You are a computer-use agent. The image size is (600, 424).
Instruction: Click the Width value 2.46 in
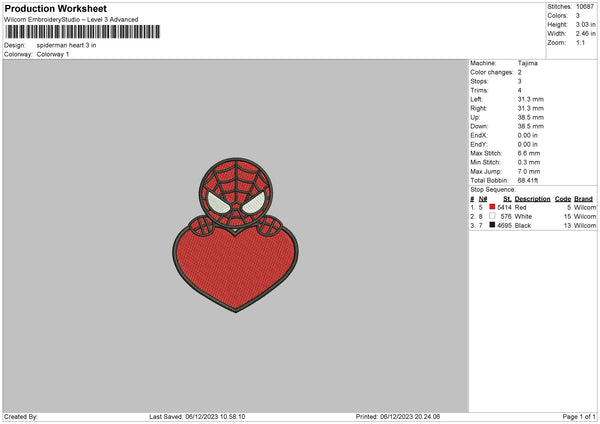[585, 34]
